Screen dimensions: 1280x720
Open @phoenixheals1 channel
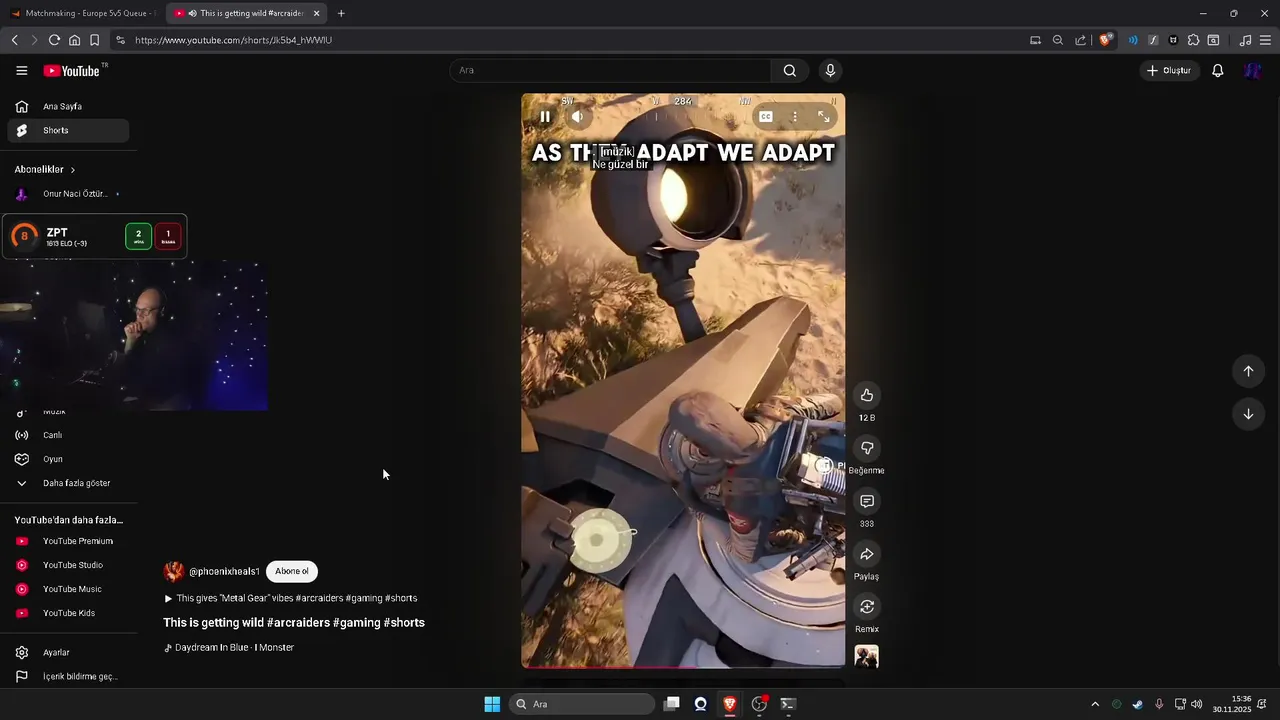pyautogui.click(x=224, y=571)
